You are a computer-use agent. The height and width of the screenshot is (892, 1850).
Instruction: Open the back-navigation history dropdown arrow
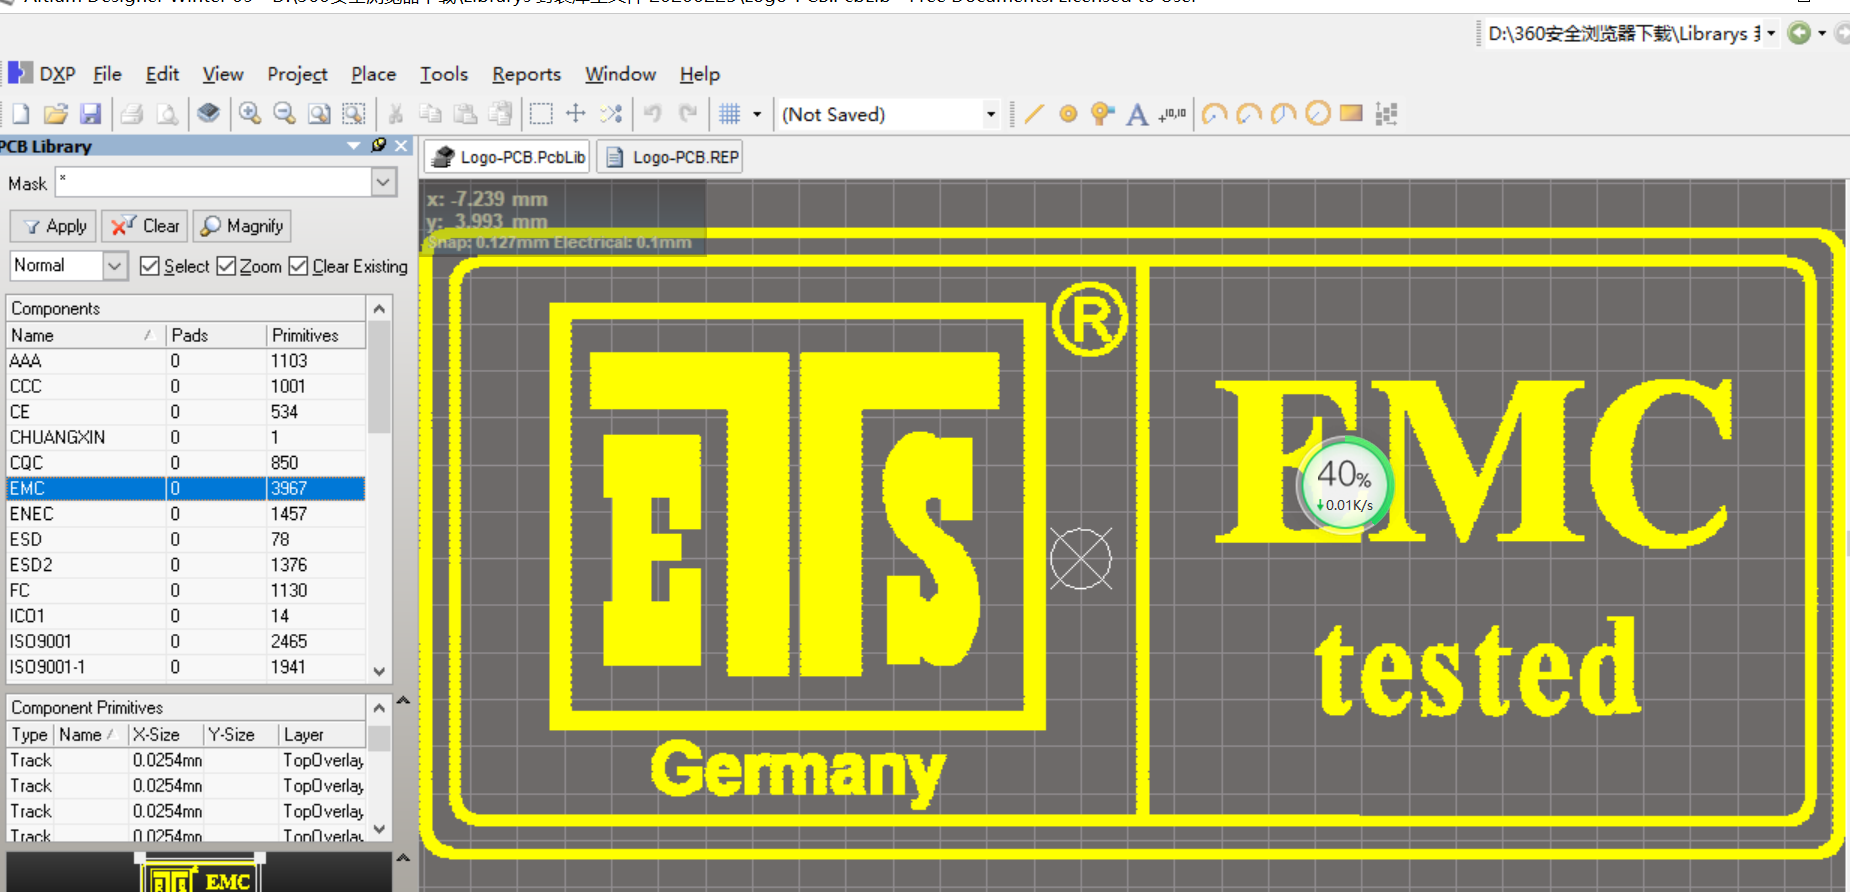pyautogui.click(x=1822, y=33)
